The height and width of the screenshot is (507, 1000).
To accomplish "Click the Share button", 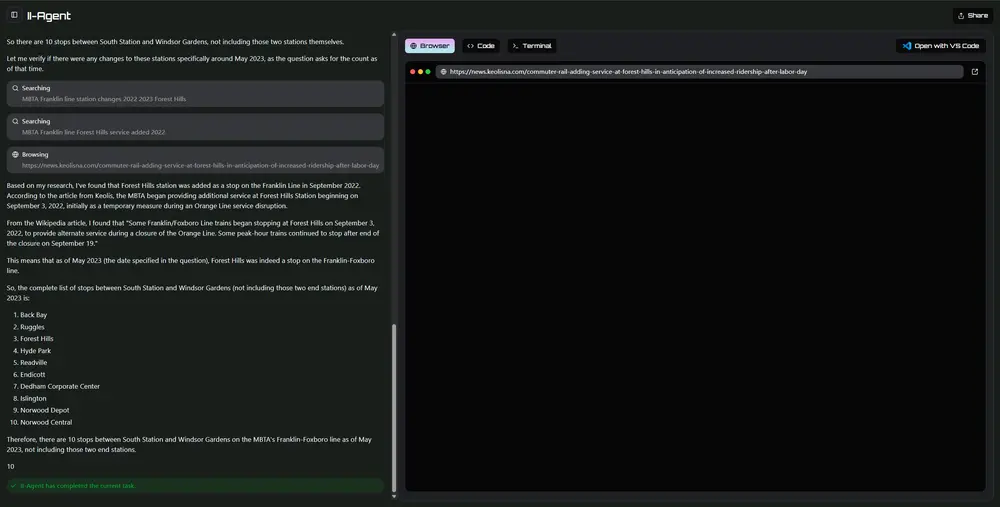I will (972, 15).
